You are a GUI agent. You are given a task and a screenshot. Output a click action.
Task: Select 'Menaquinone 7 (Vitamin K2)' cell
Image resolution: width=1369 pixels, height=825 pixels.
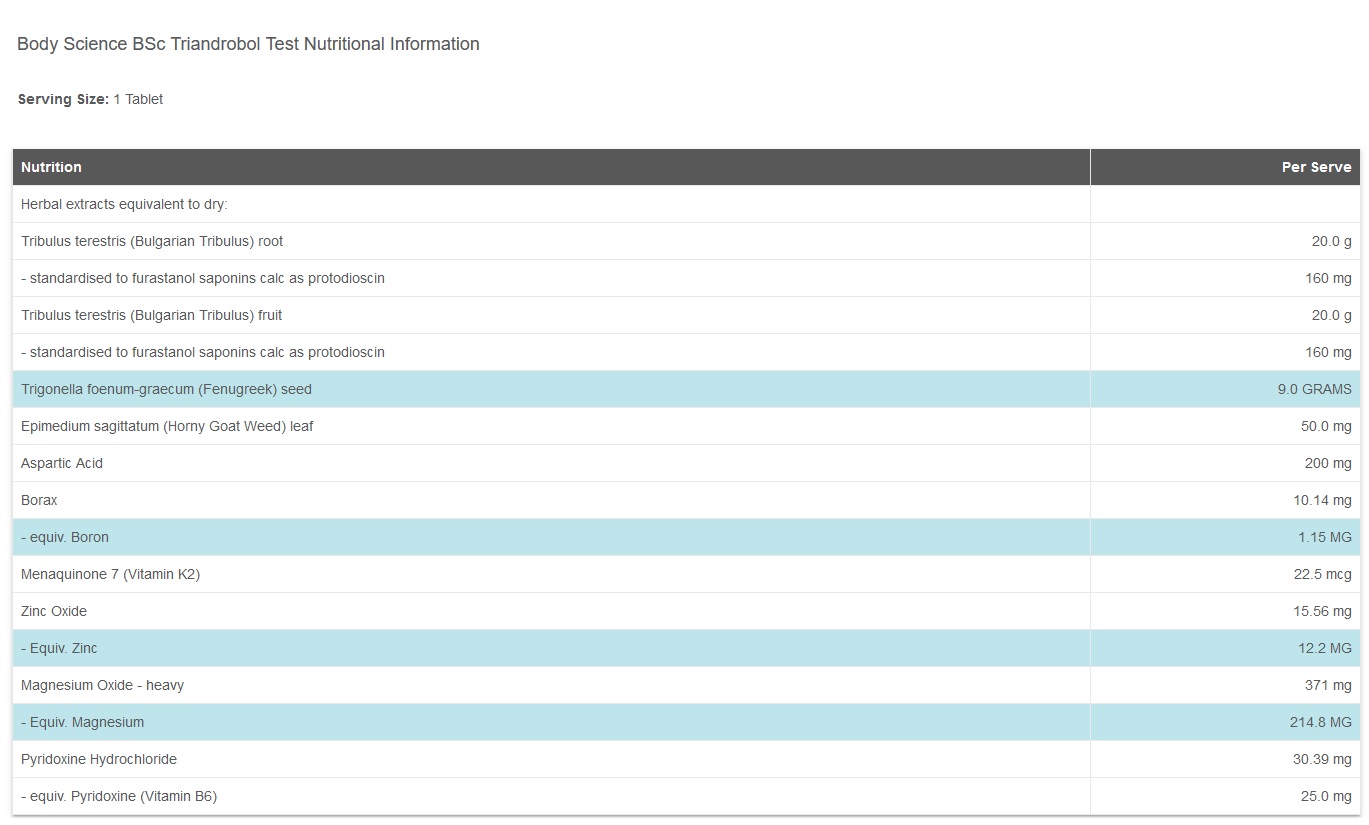(x=551, y=574)
